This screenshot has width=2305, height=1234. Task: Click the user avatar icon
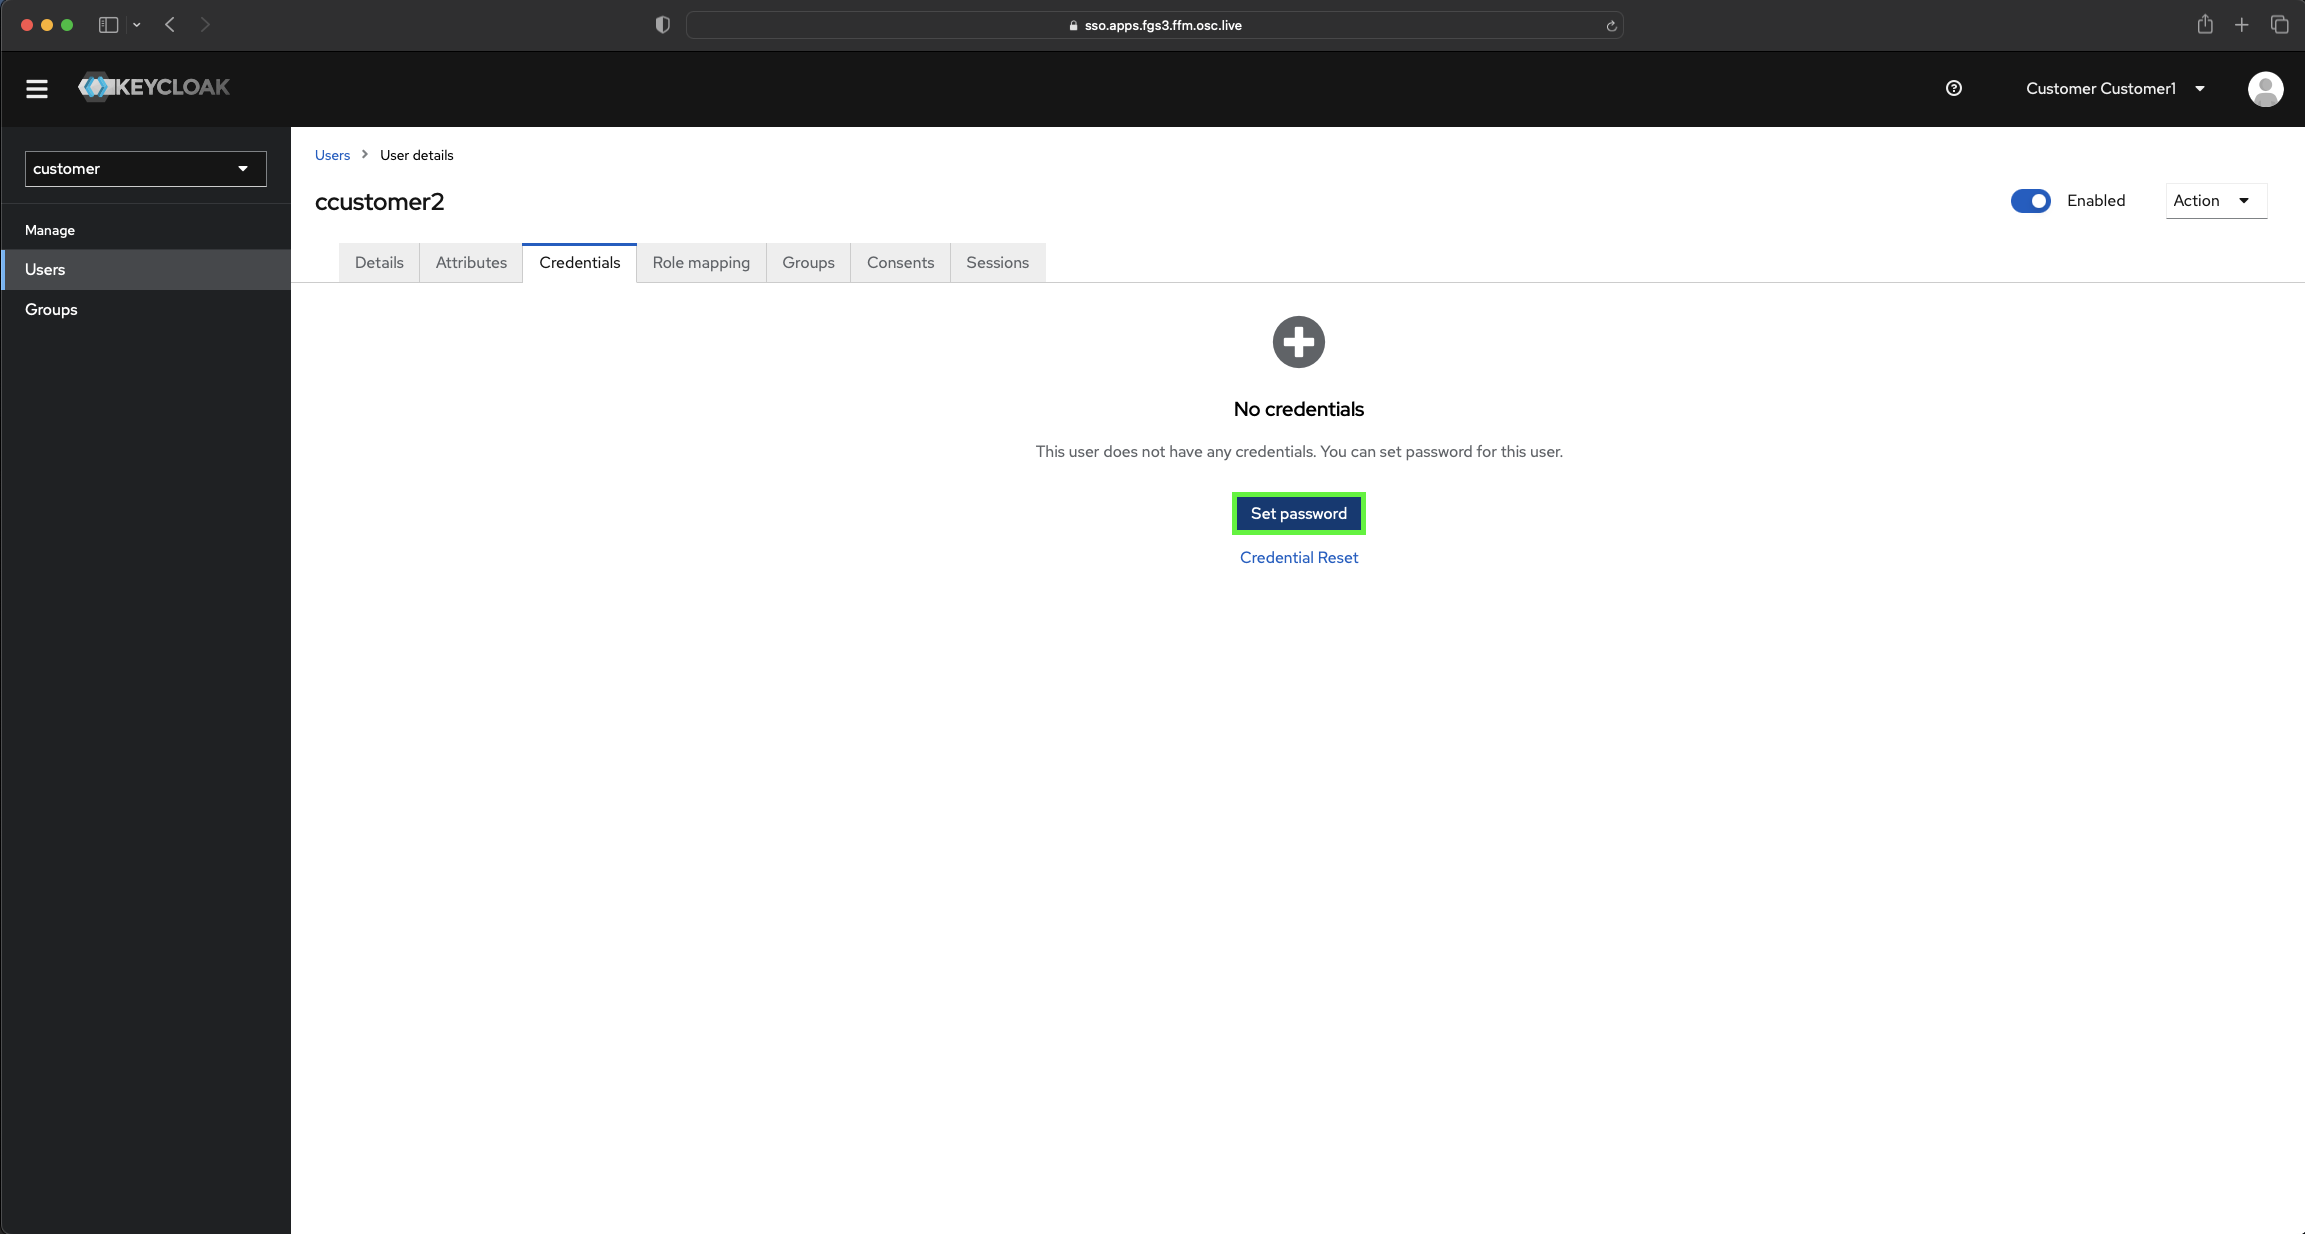(x=2265, y=88)
